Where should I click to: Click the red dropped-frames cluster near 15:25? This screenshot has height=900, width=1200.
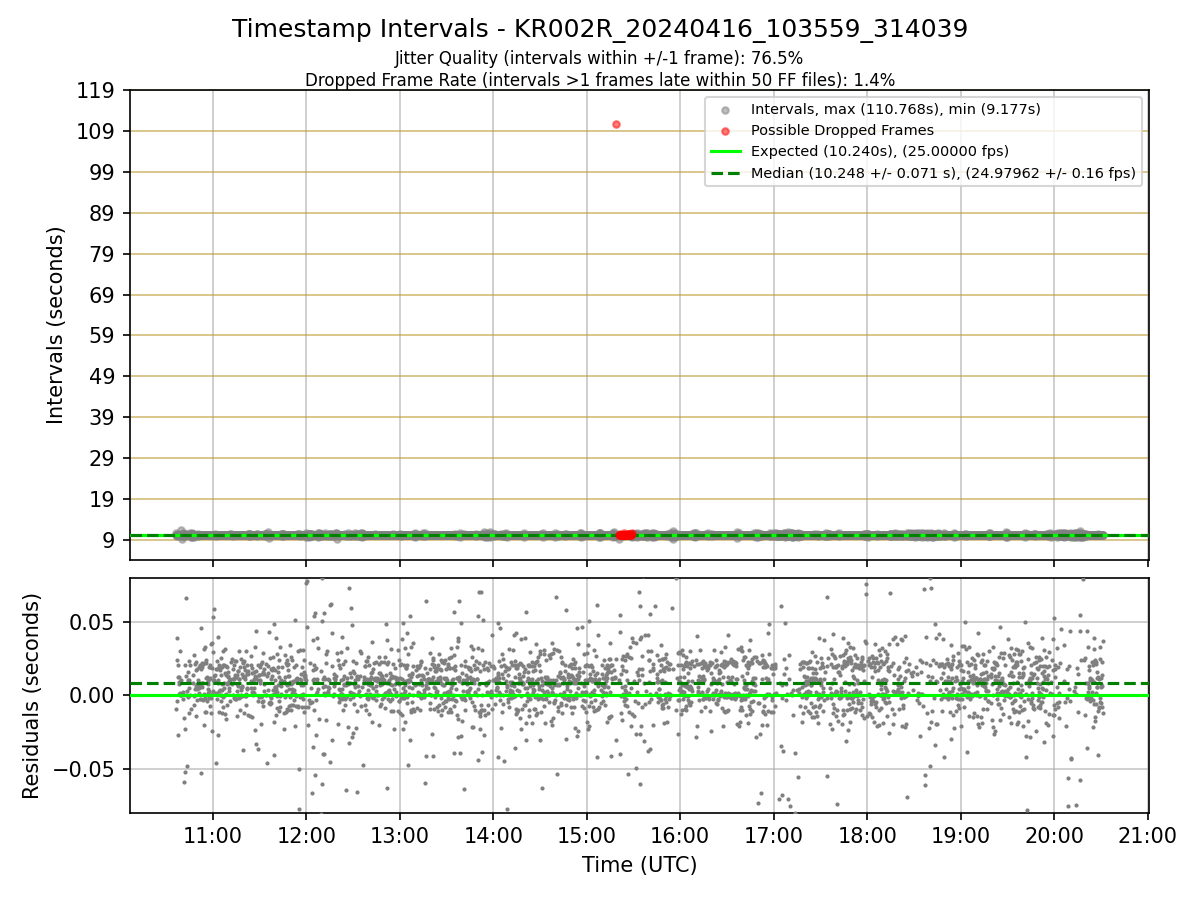click(x=626, y=535)
